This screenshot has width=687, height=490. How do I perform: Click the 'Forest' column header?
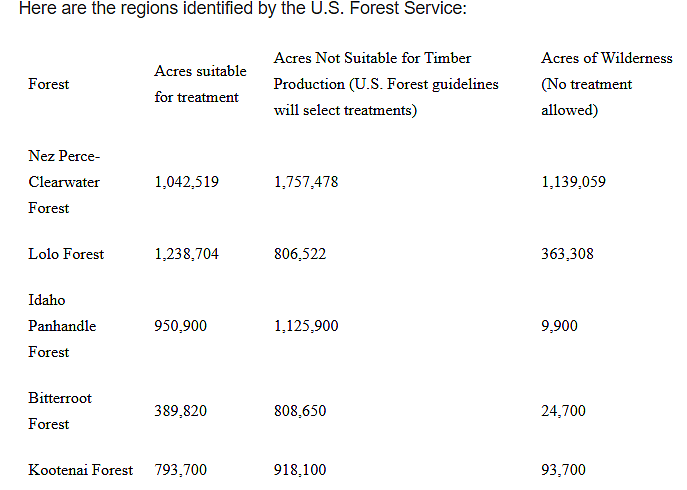pyautogui.click(x=49, y=84)
